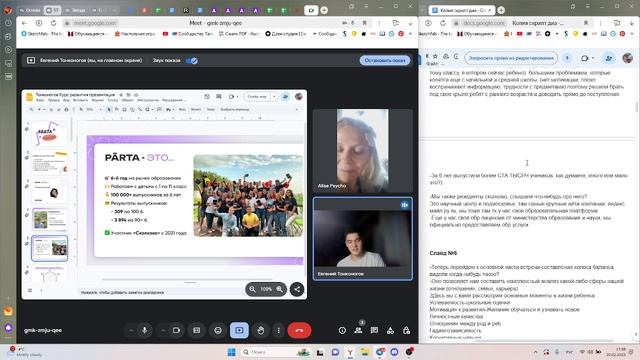Turn off the camera in Meet
Image resolution: width=640 pixels, height=360 pixels.
(176, 330)
